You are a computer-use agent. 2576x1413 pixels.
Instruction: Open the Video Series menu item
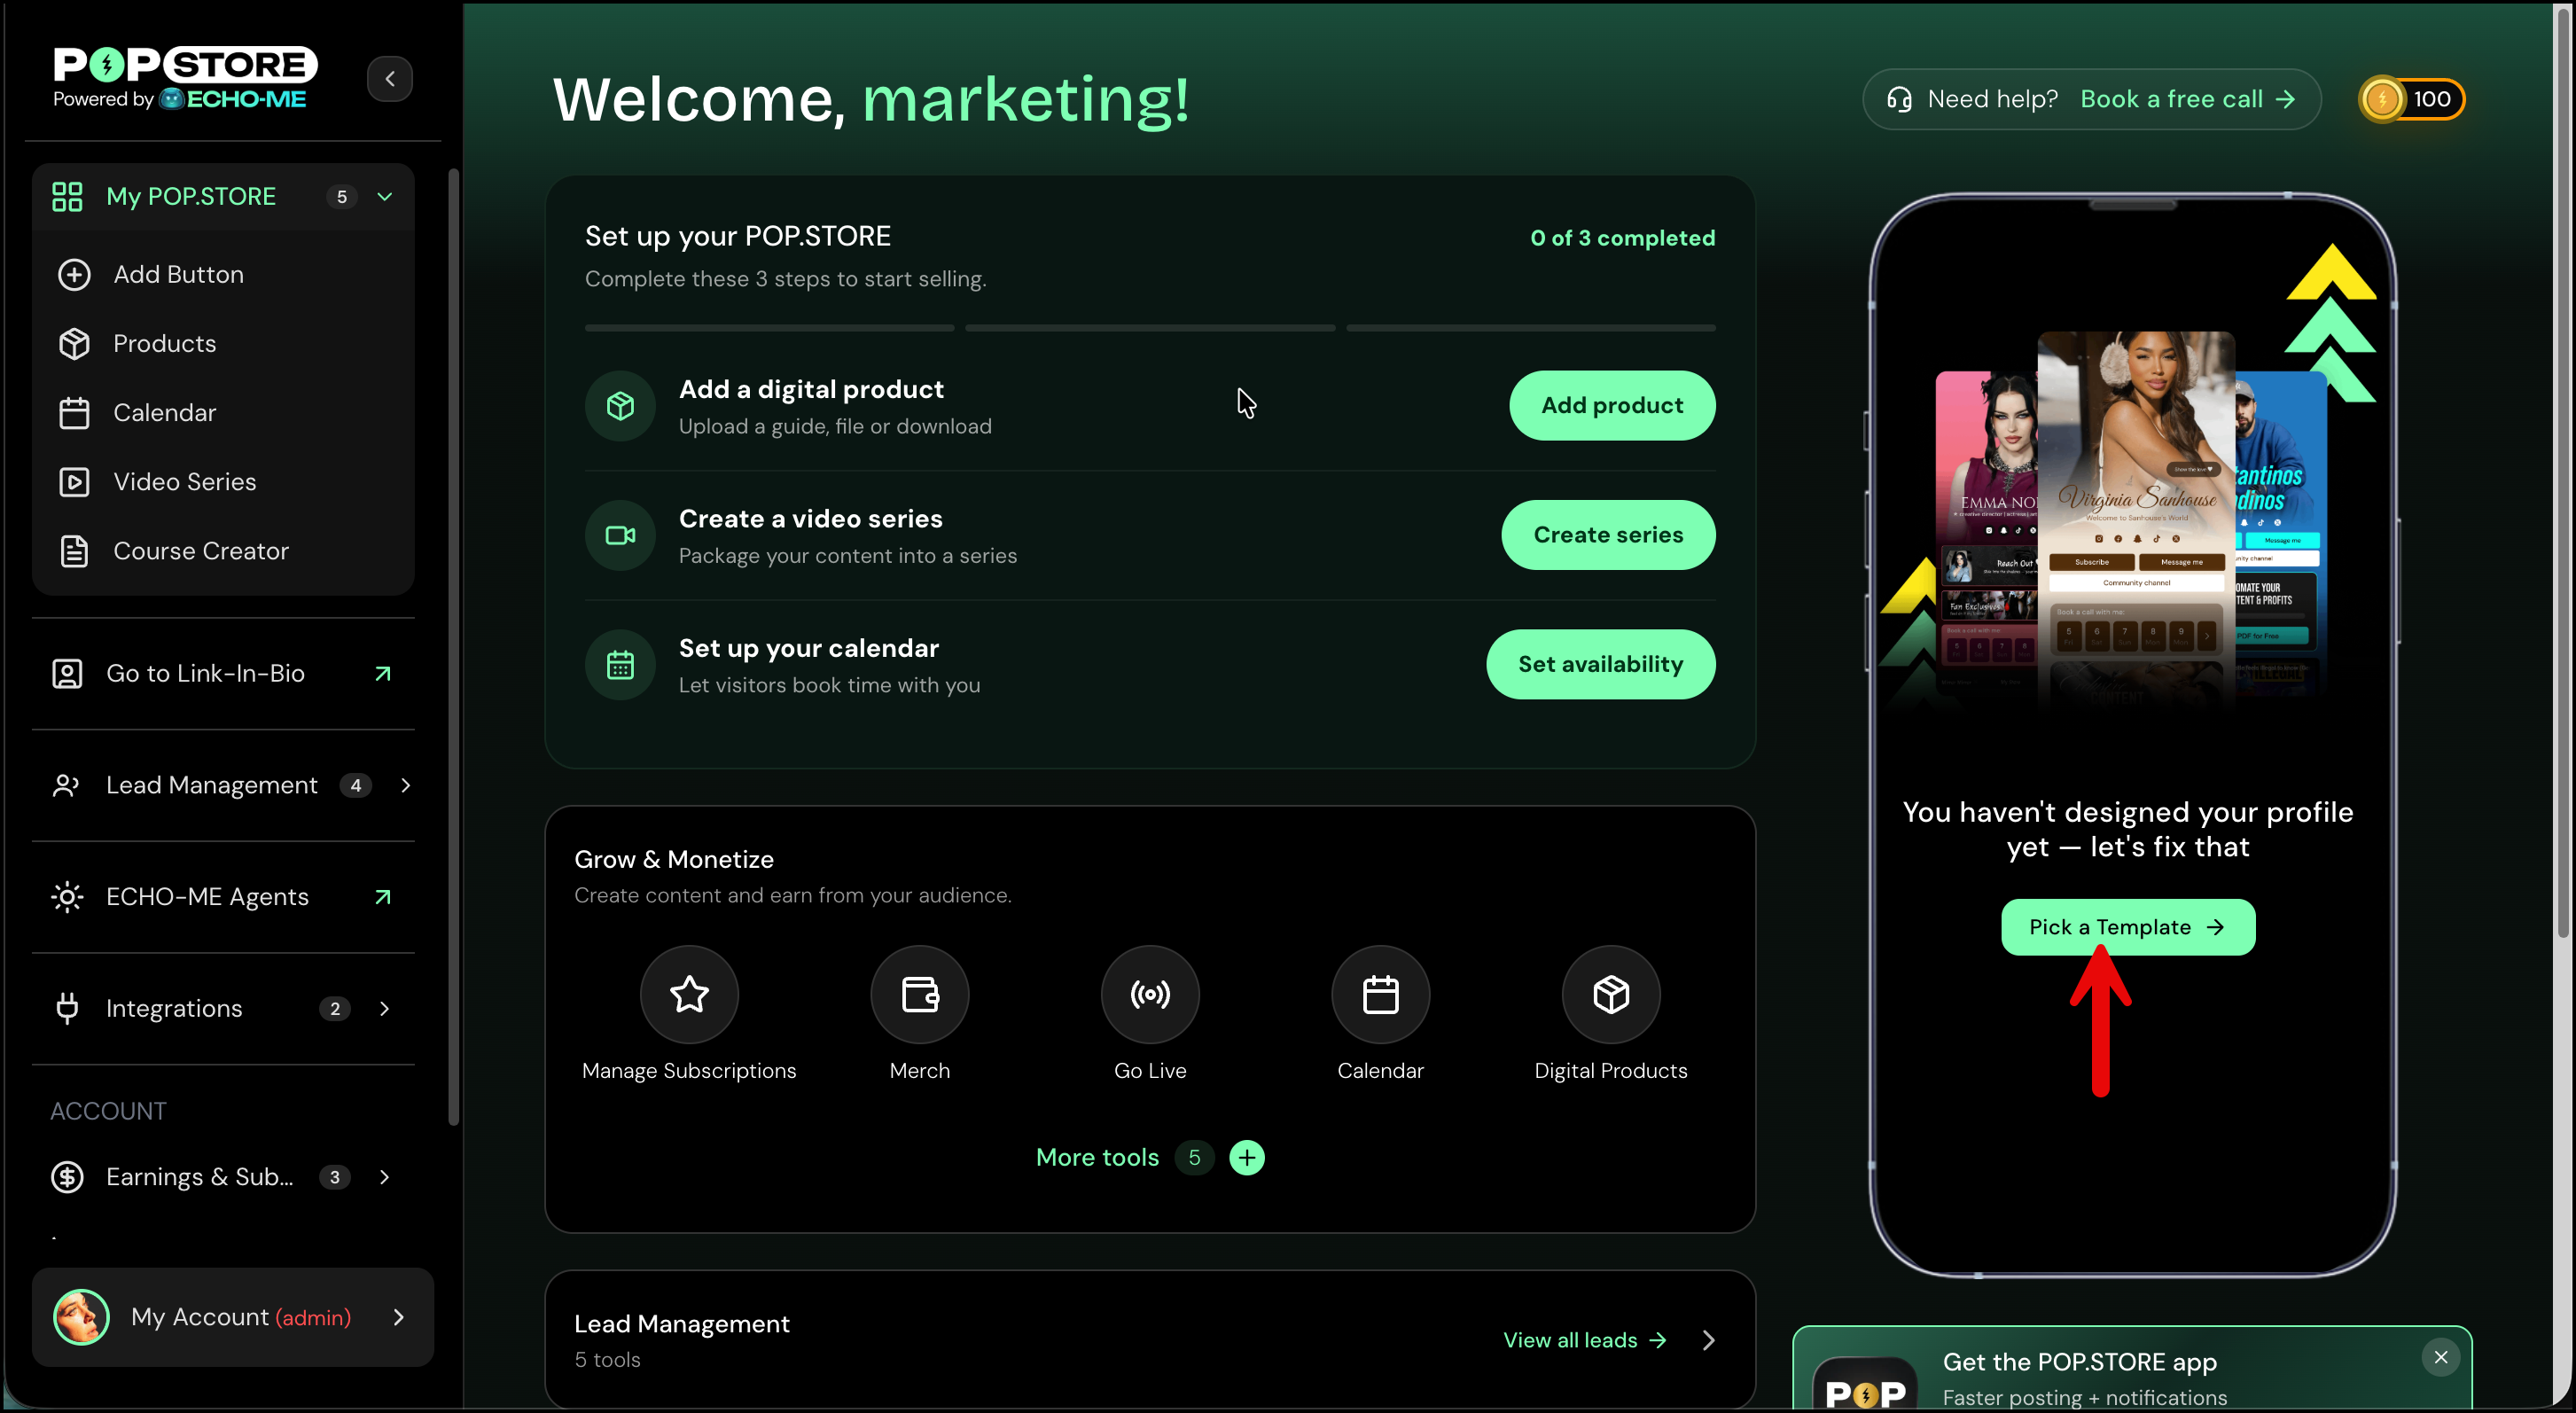click(223, 482)
